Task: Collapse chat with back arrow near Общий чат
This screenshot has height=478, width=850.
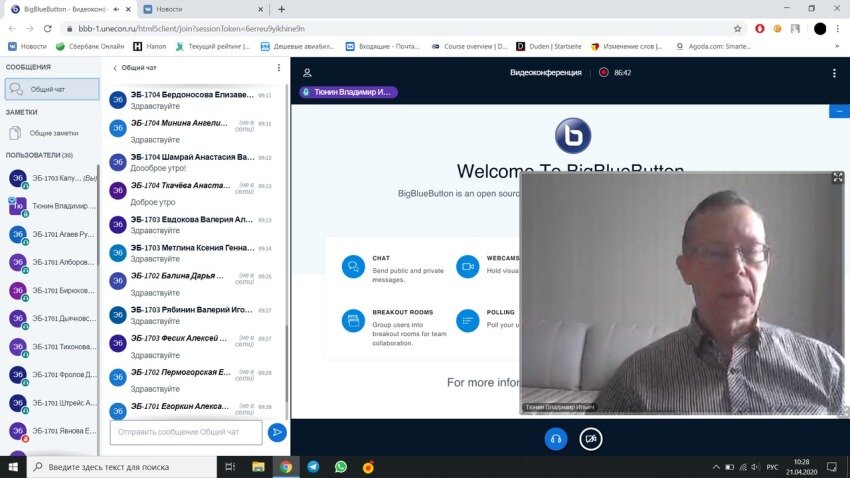Action: (115, 68)
